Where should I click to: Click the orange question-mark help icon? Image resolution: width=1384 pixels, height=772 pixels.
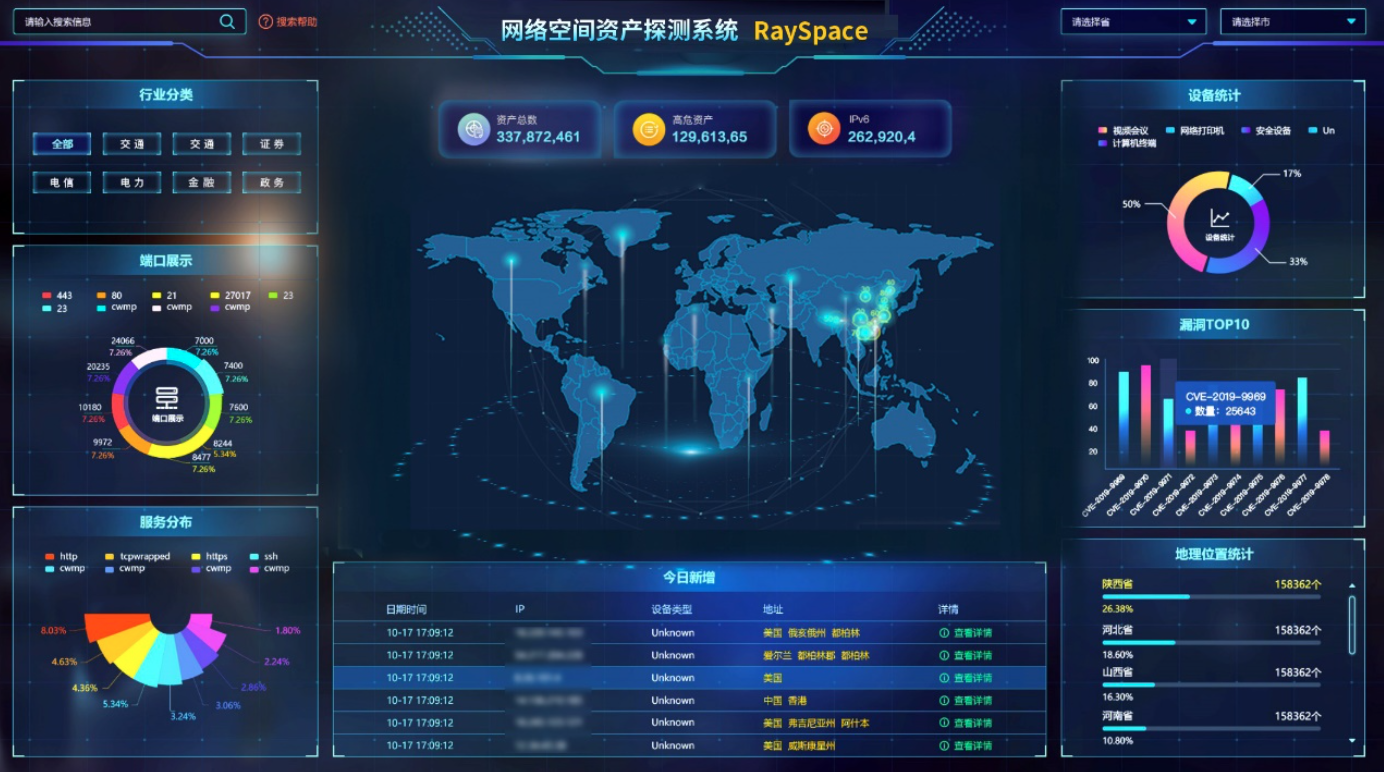pyautogui.click(x=265, y=21)
